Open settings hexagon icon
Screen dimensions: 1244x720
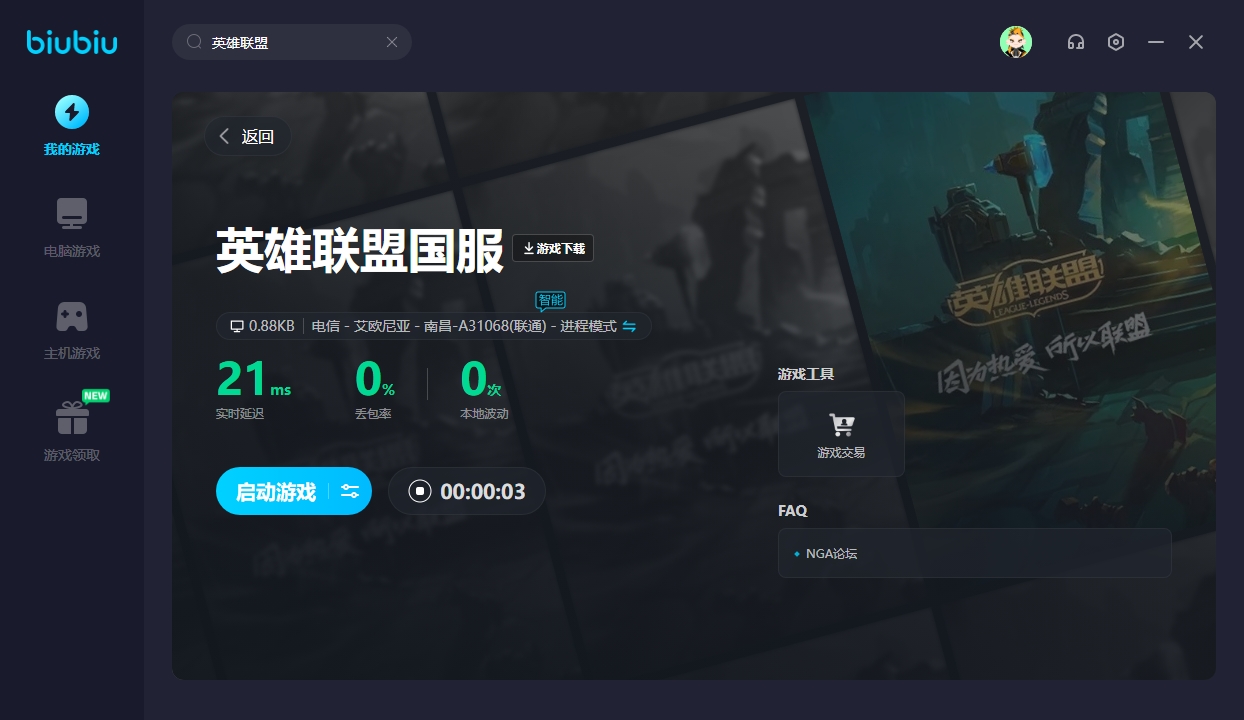pos(1116,42)
